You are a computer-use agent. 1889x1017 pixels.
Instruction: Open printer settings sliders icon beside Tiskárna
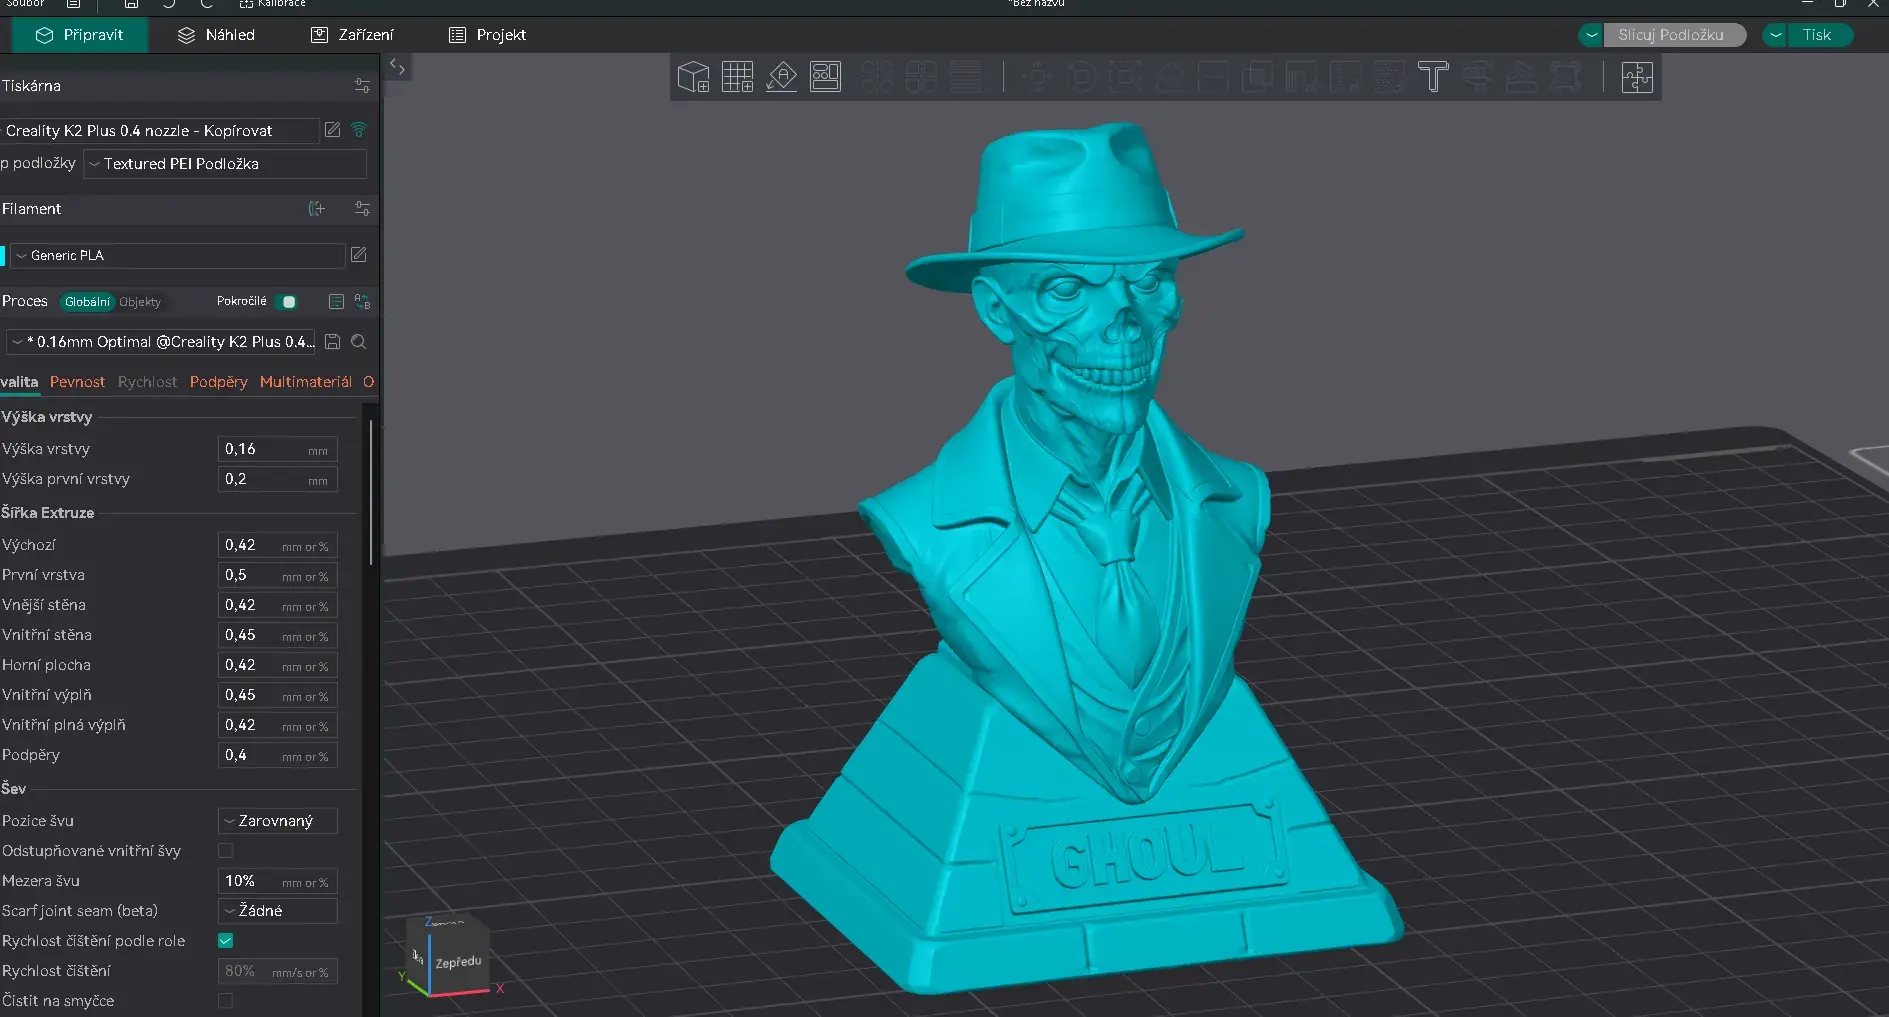click(362, 86)
